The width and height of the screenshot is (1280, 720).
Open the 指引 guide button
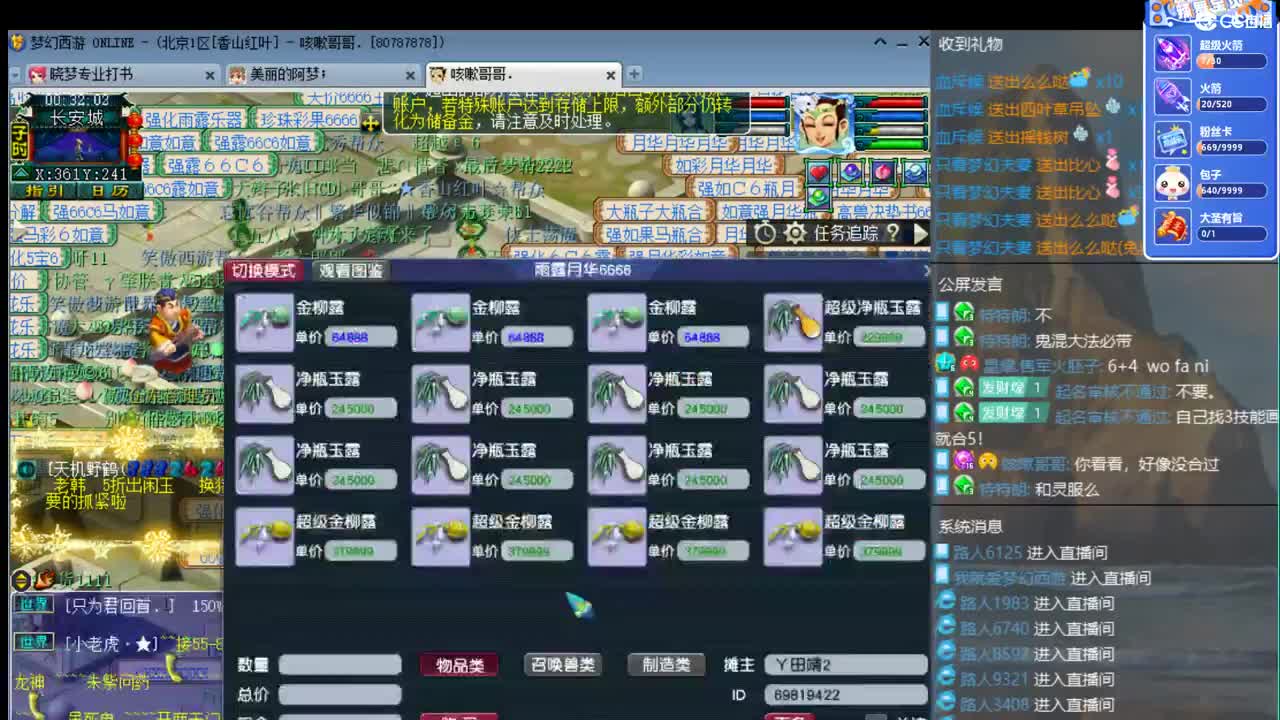(x=45, y=190)
